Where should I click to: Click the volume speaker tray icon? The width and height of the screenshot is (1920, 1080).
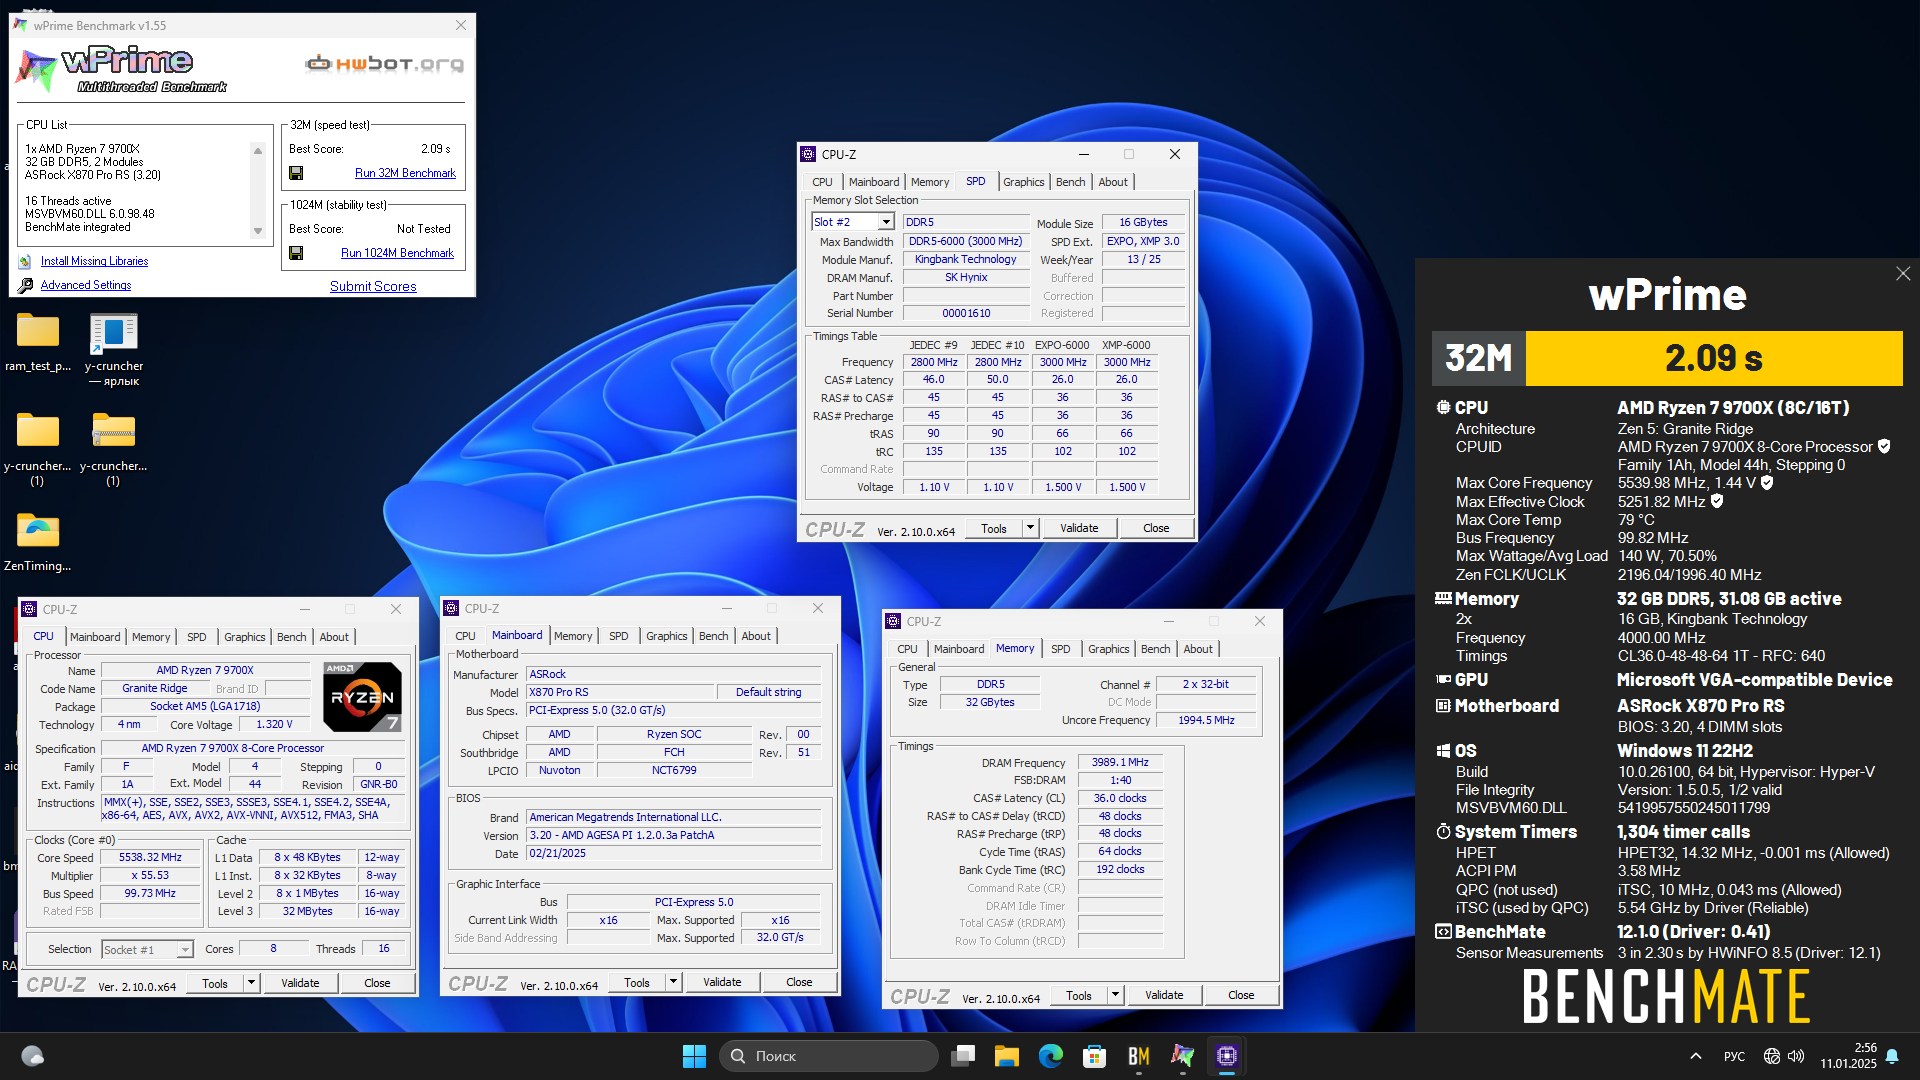(x=1796, y=1056)
